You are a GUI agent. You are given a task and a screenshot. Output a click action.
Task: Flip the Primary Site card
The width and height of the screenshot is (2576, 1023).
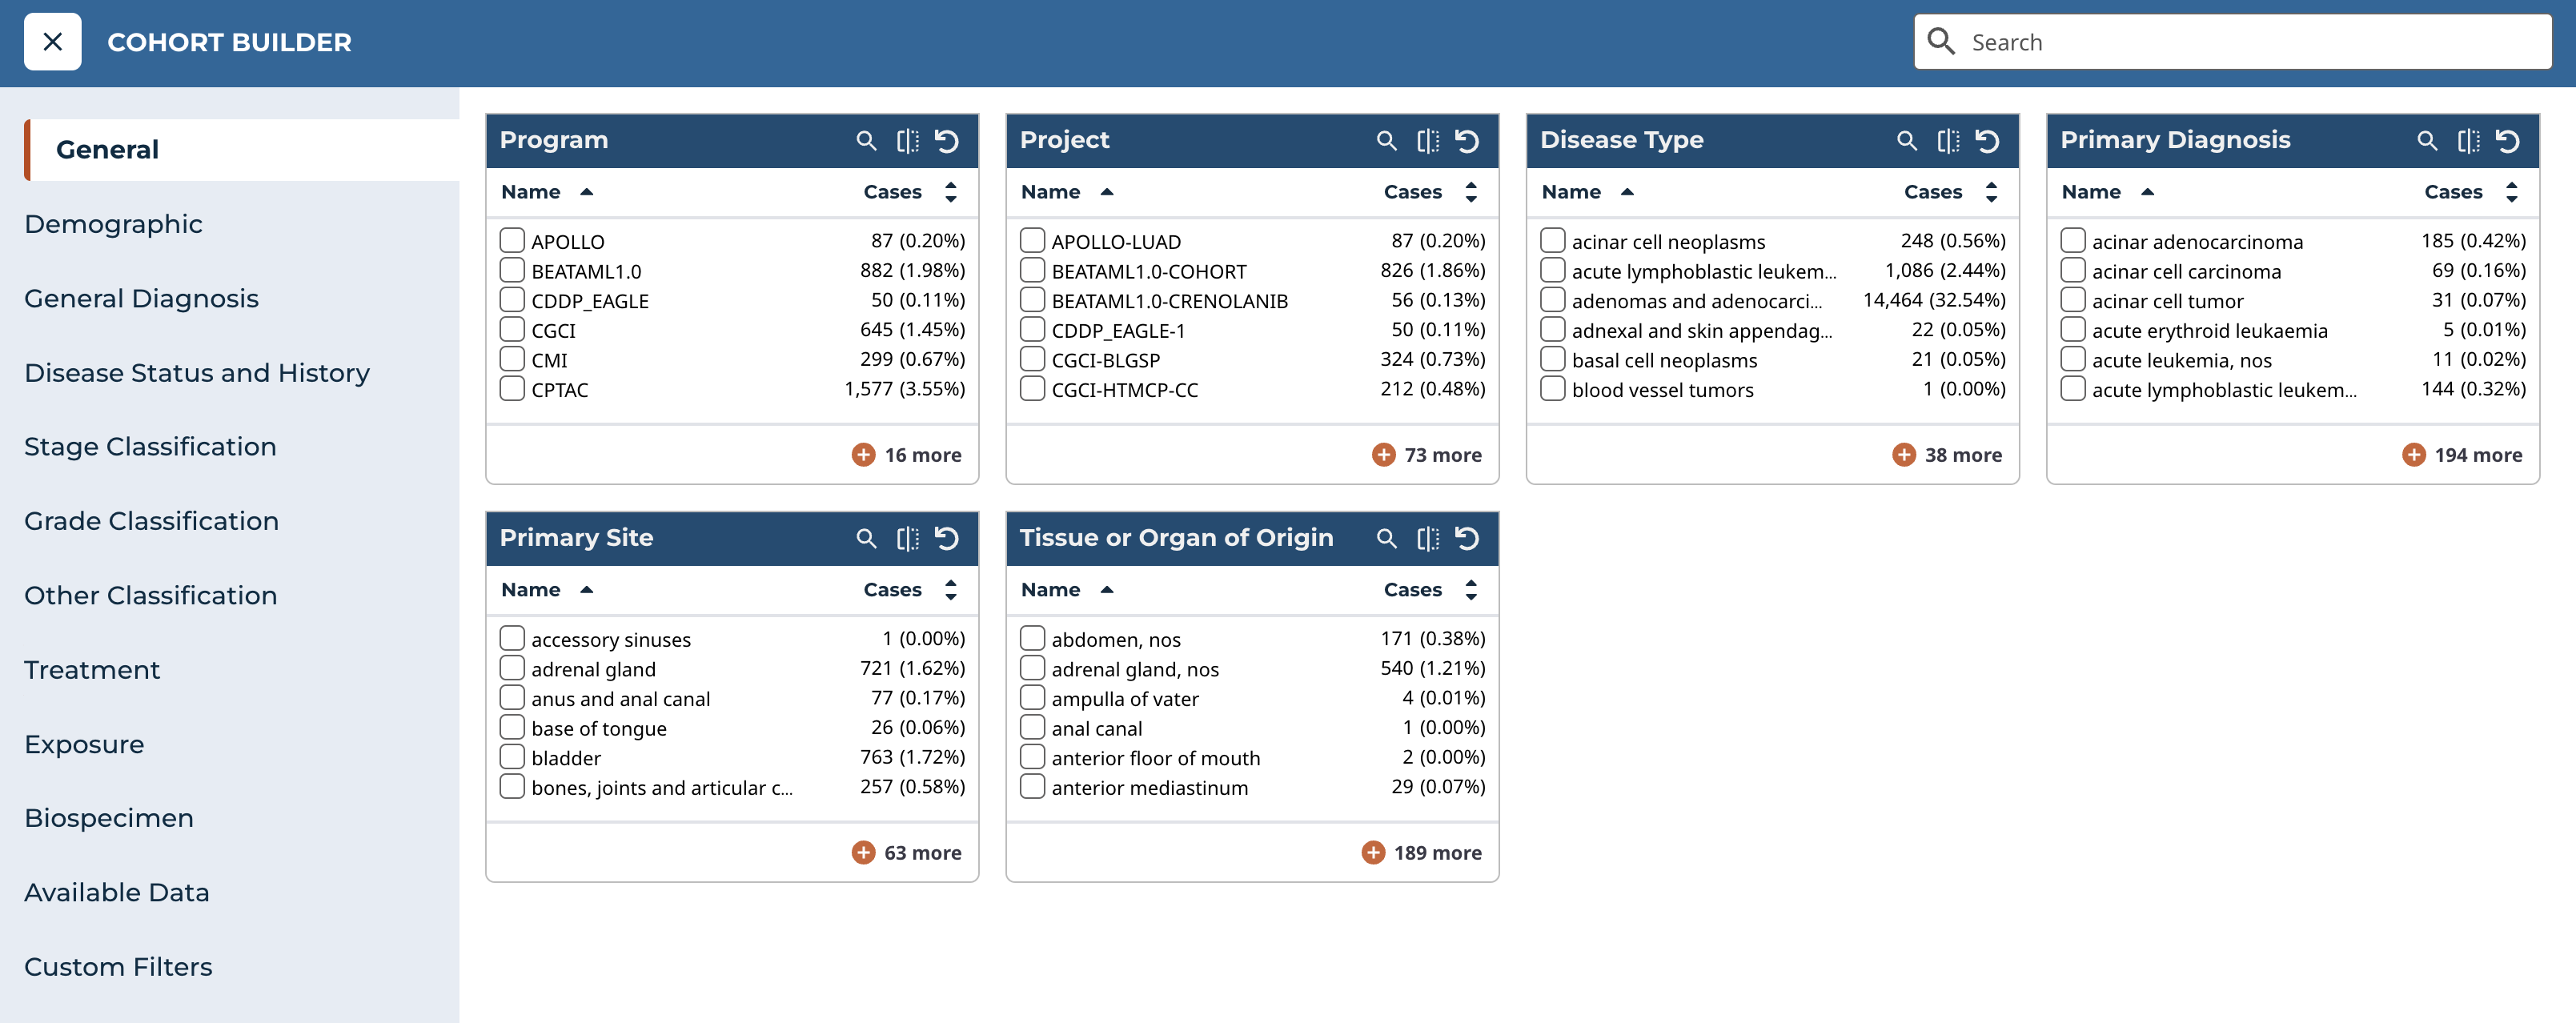(907, 539)
